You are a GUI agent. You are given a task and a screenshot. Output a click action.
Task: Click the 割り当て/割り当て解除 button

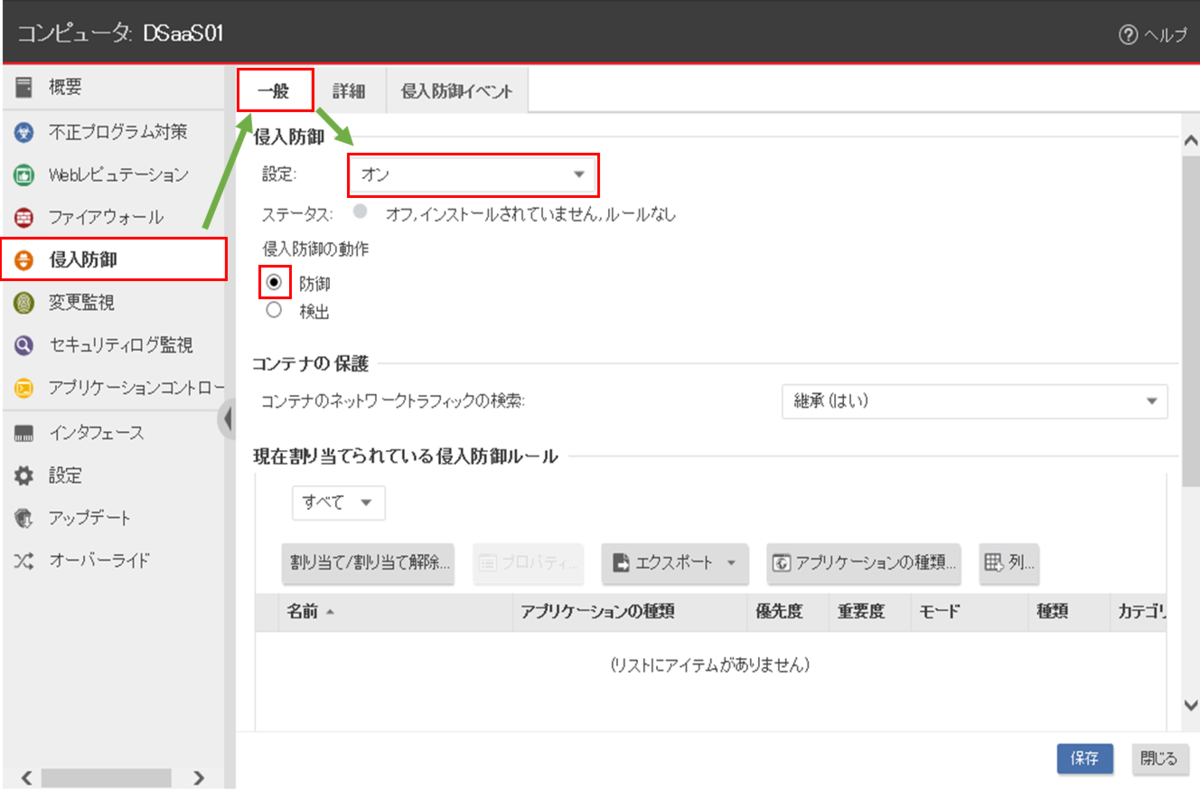[x=368, y=563]
